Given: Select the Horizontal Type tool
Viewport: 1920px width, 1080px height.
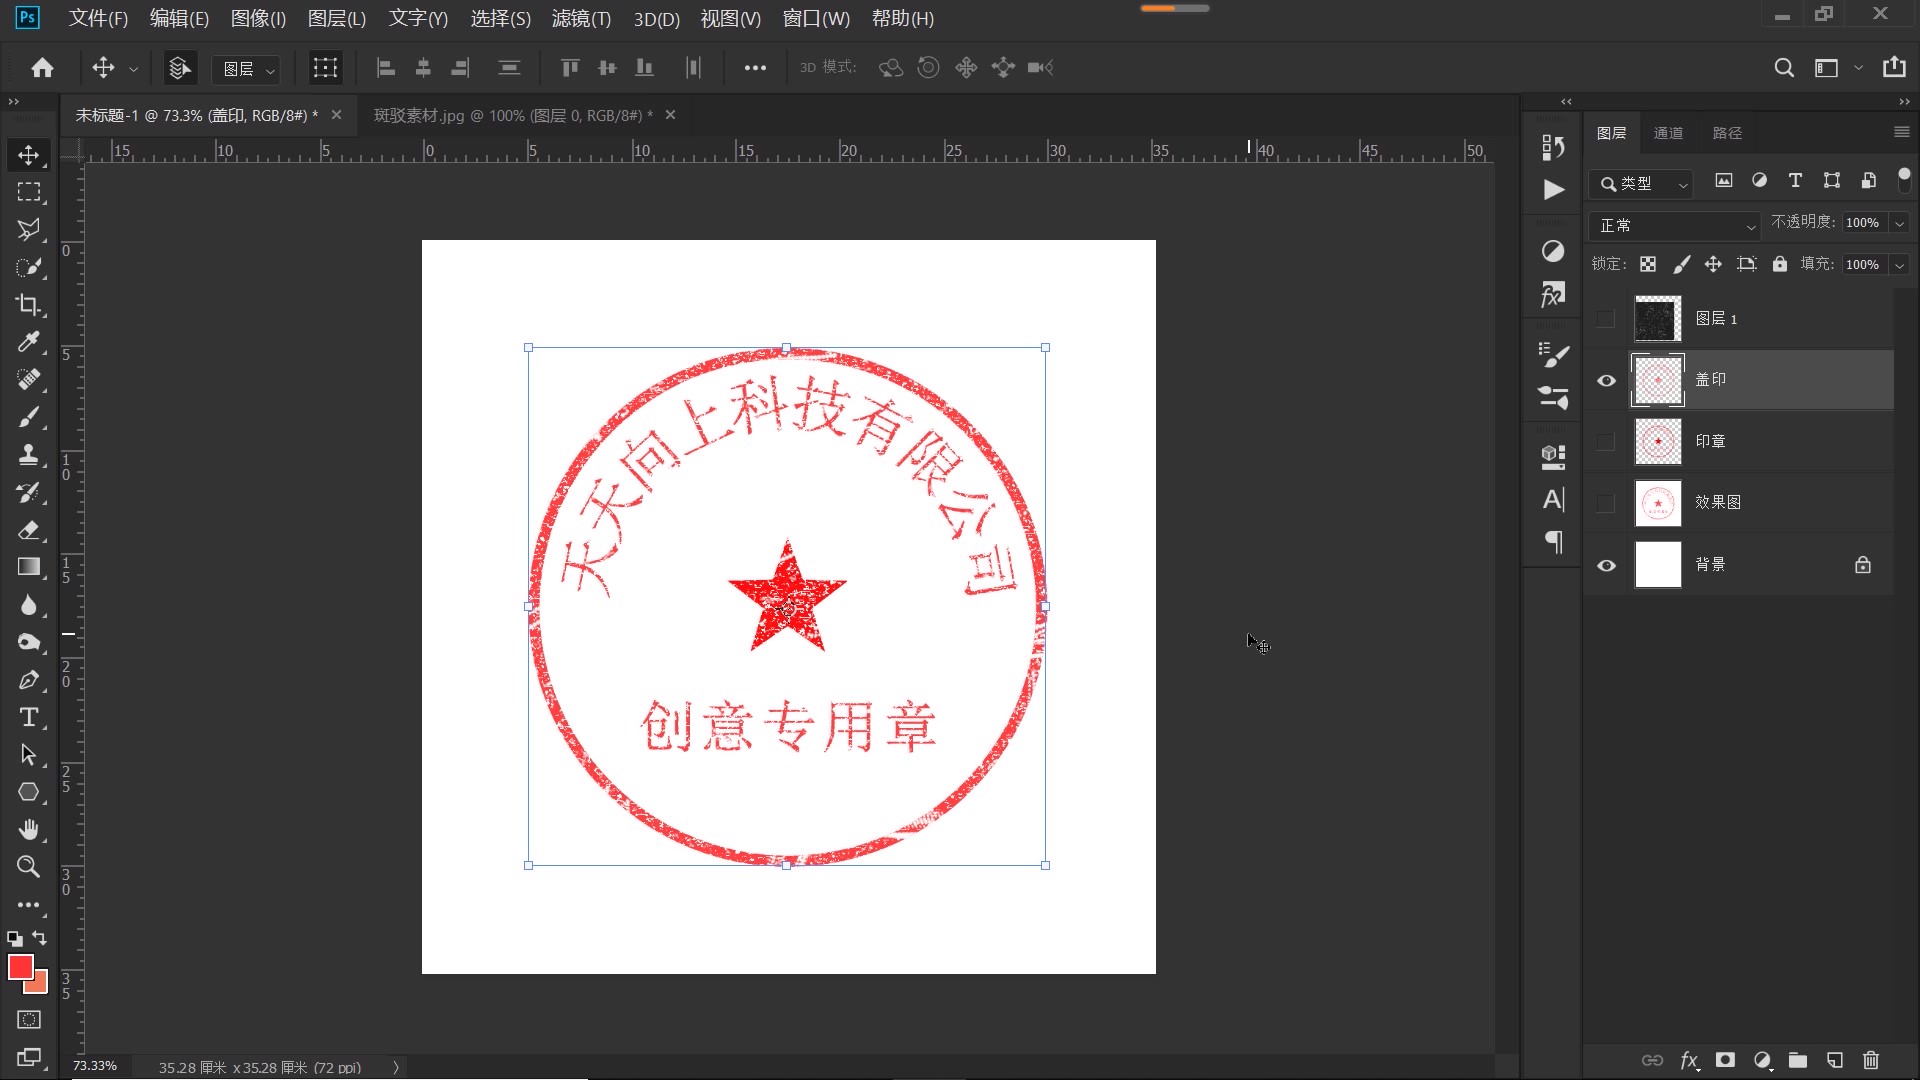Looking at the screenshot, I should 29,717.
